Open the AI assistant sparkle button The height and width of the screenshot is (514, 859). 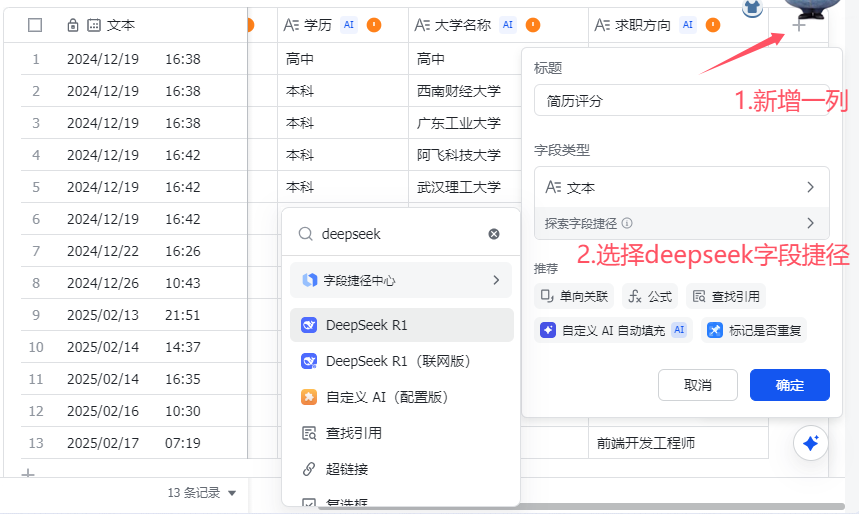pos(810,443)
